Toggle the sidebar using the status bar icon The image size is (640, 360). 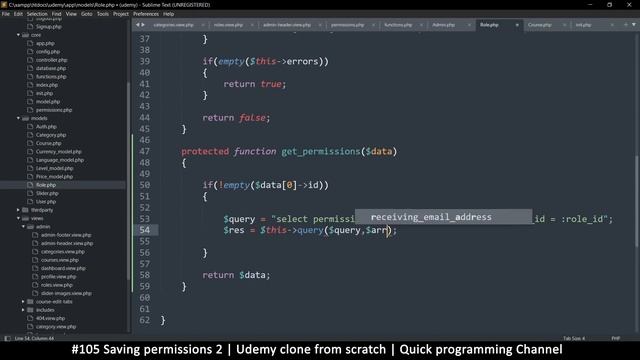tap(7, 338)
